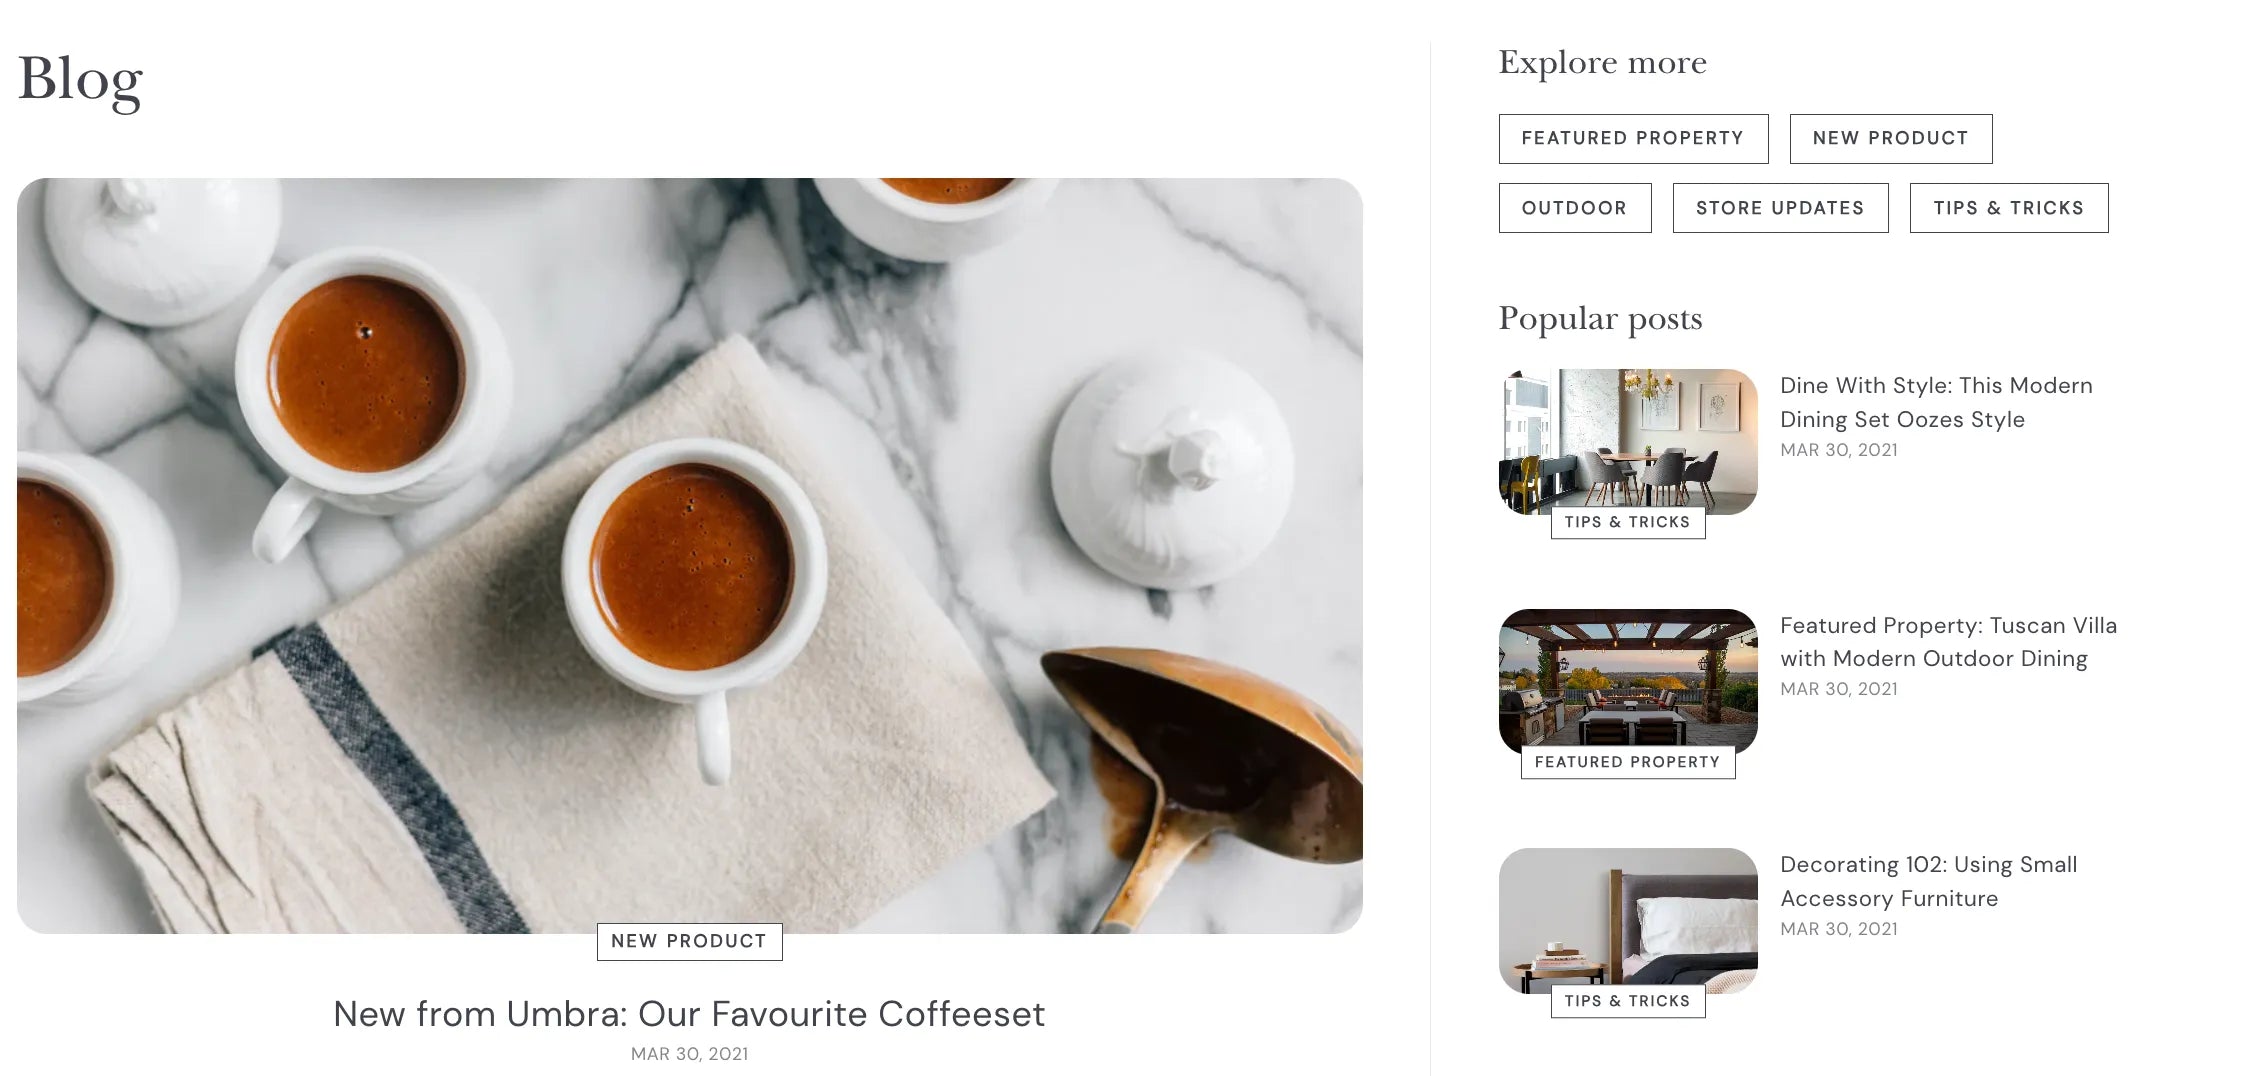Select the New Product tag under Explore more
The height and width of the screenshot is (1076, 2256).
tap(1890, 139)
